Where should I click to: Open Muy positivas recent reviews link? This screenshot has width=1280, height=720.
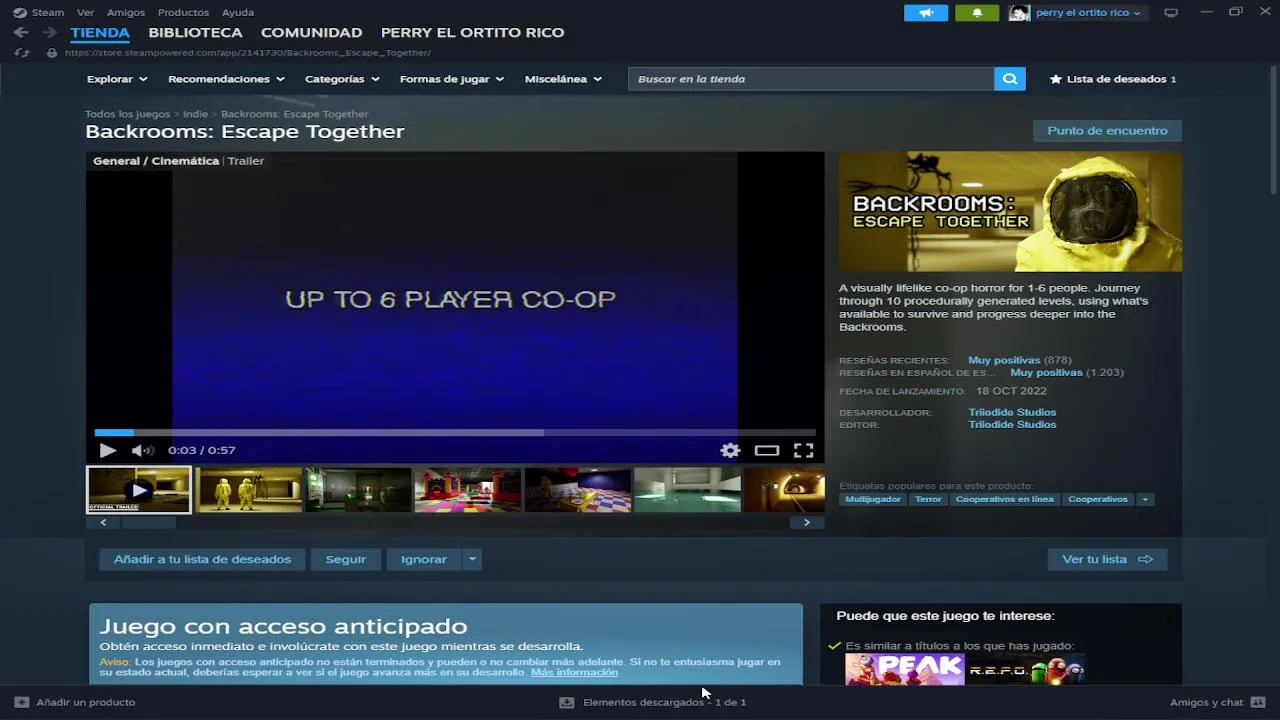click(1004, 360)
